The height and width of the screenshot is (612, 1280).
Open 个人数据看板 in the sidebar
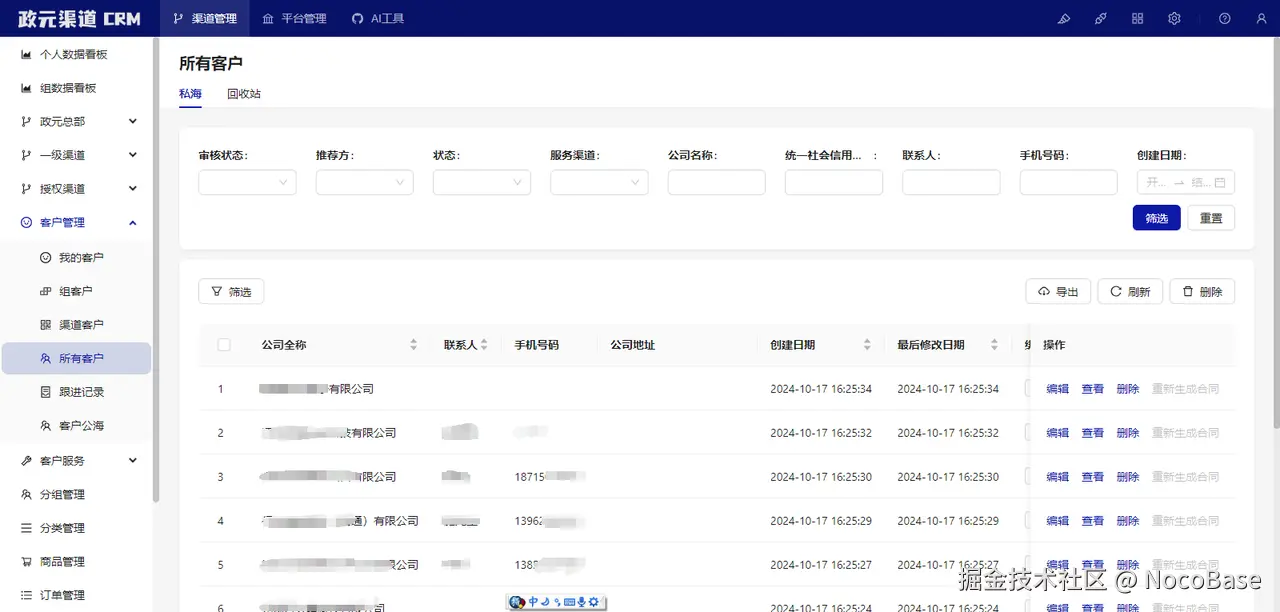(77, 54)
